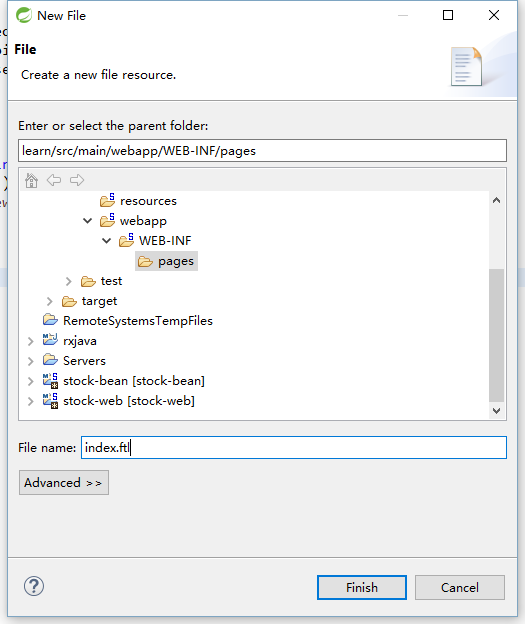Expand the test folder node
Screen dimensions: 525x624
pyautogui.click(x=68, y=281)
